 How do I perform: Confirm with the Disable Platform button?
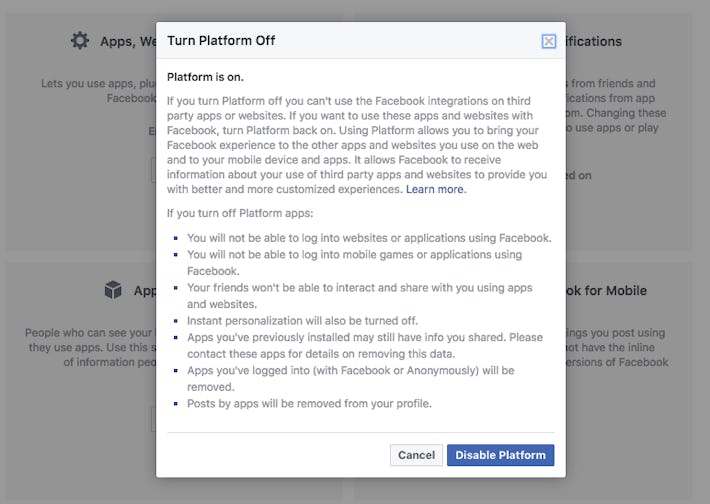(500, 455)
